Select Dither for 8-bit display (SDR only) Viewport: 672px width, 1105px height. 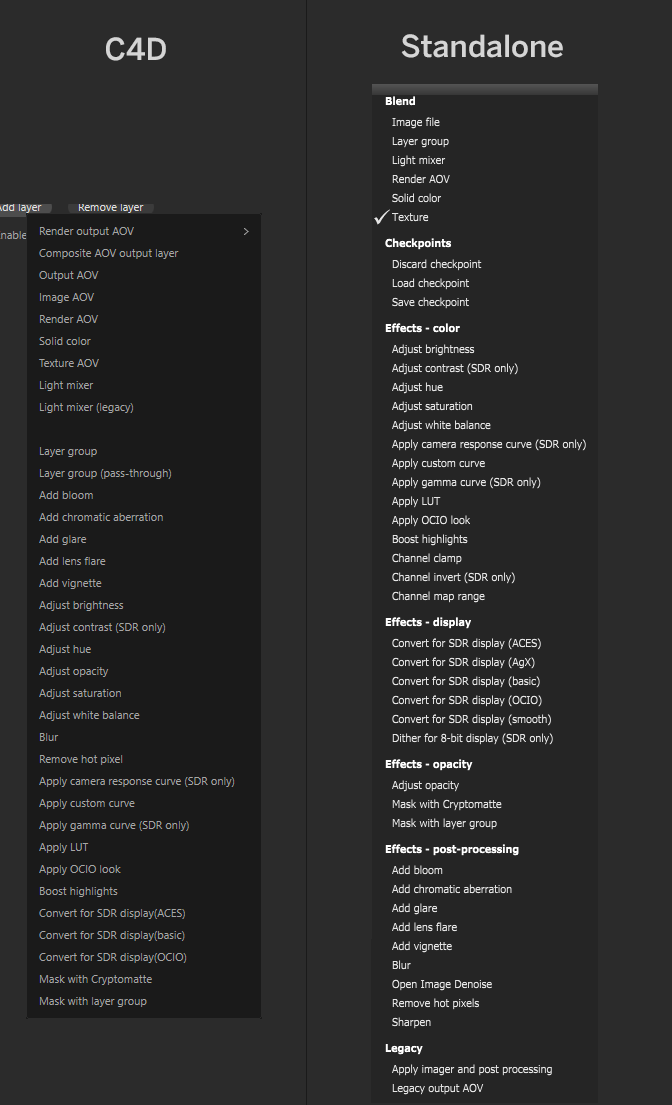(472, 738)
